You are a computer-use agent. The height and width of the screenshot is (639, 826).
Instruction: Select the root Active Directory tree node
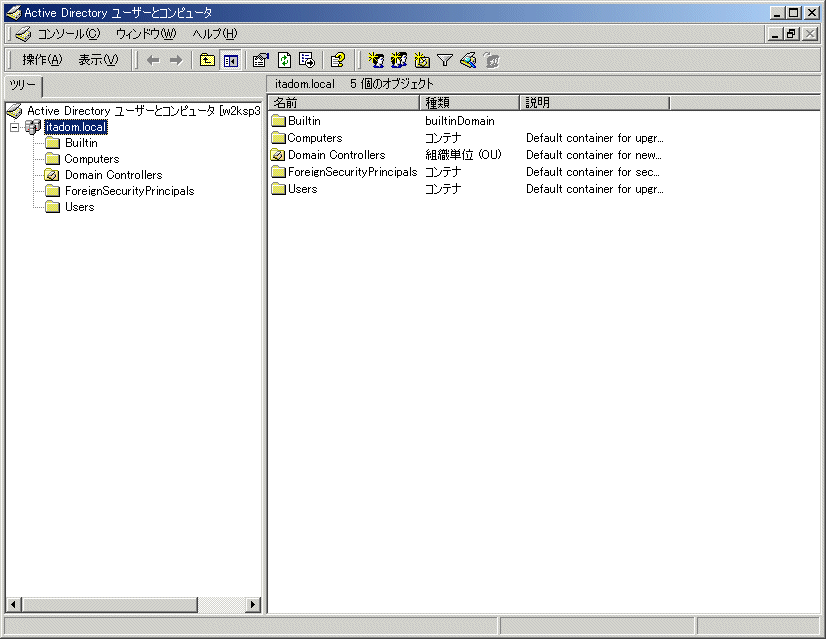[144, 111]
